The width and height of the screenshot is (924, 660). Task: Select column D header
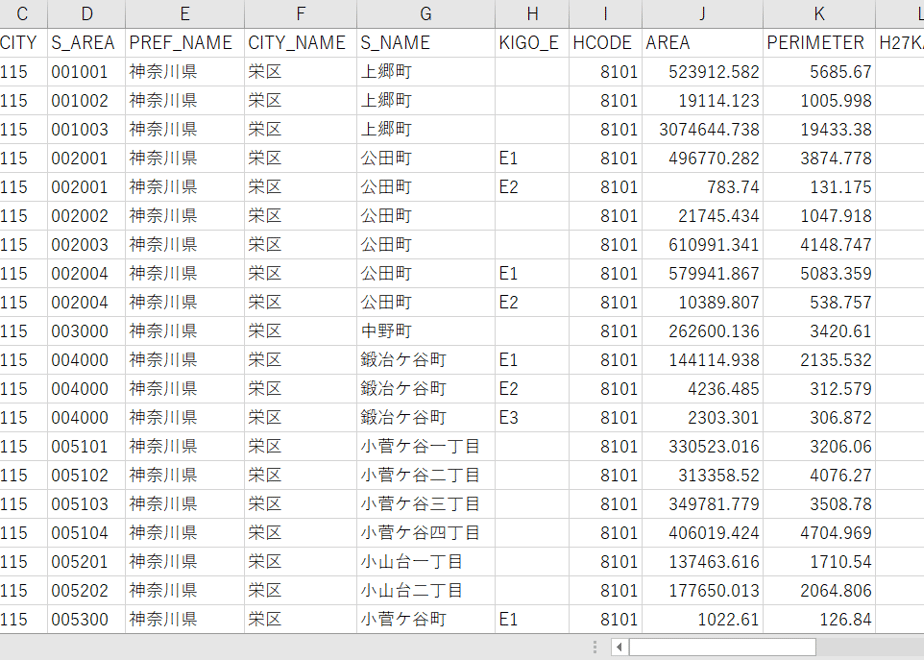[87, 14]
